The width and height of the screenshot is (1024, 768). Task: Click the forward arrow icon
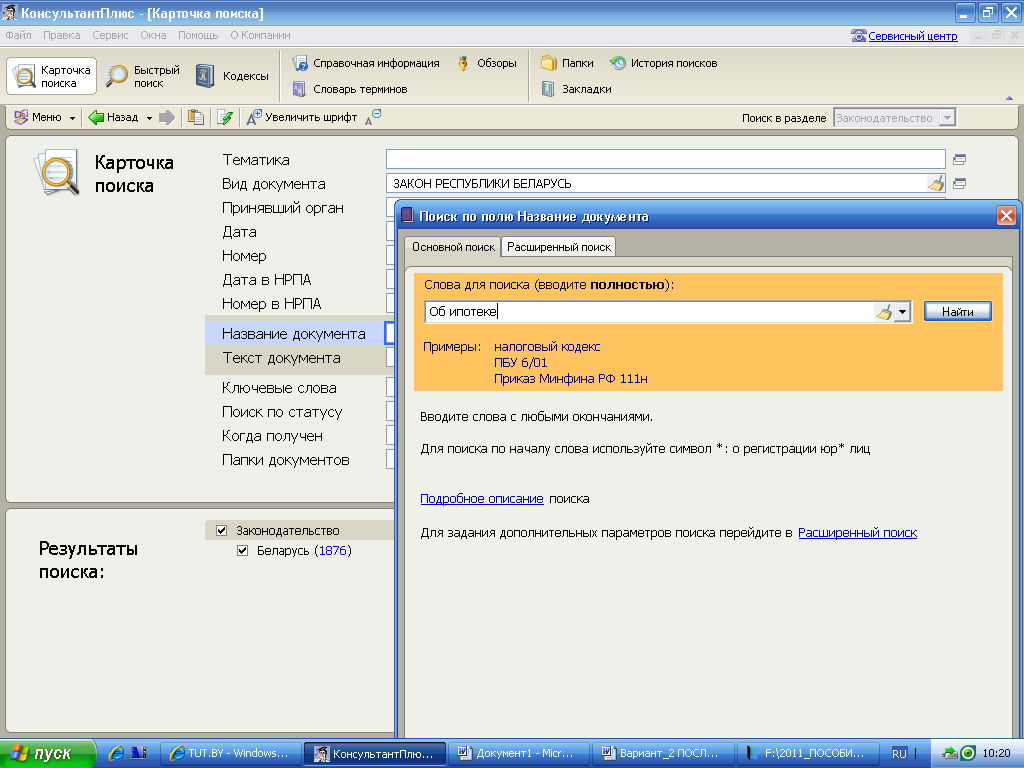(167, 118)
